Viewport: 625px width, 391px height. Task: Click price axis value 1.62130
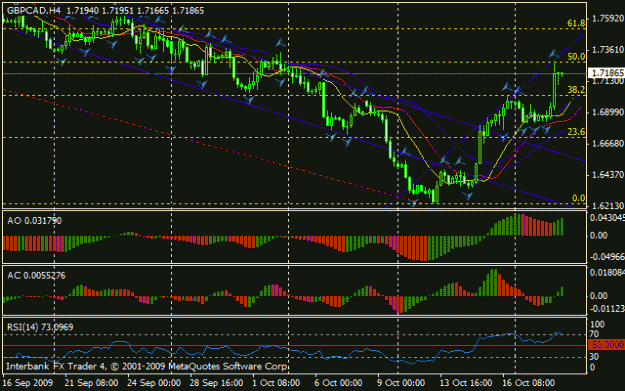pyautogui.click(x=607, y=206)
